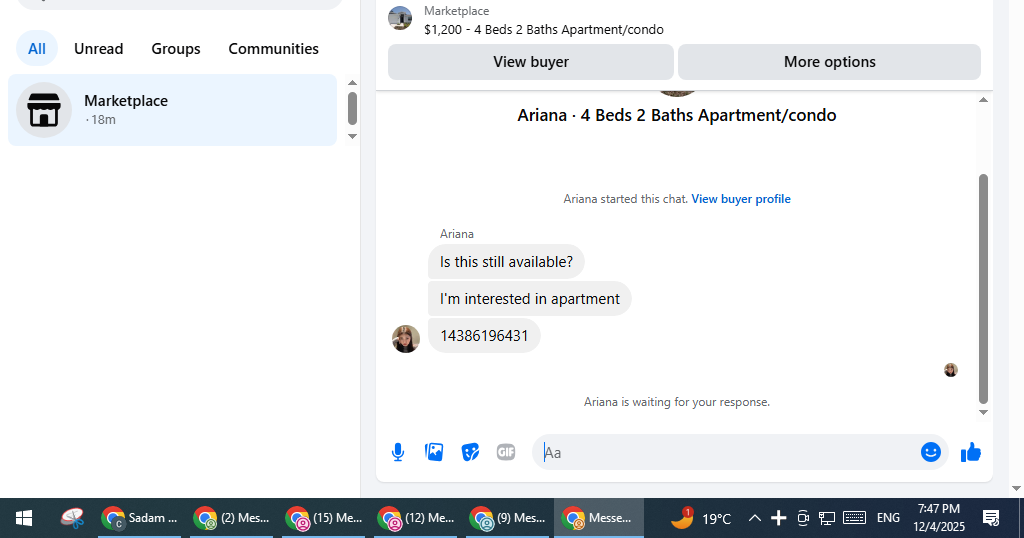
Task: Switch to the Groups tab
Action: 176,49
